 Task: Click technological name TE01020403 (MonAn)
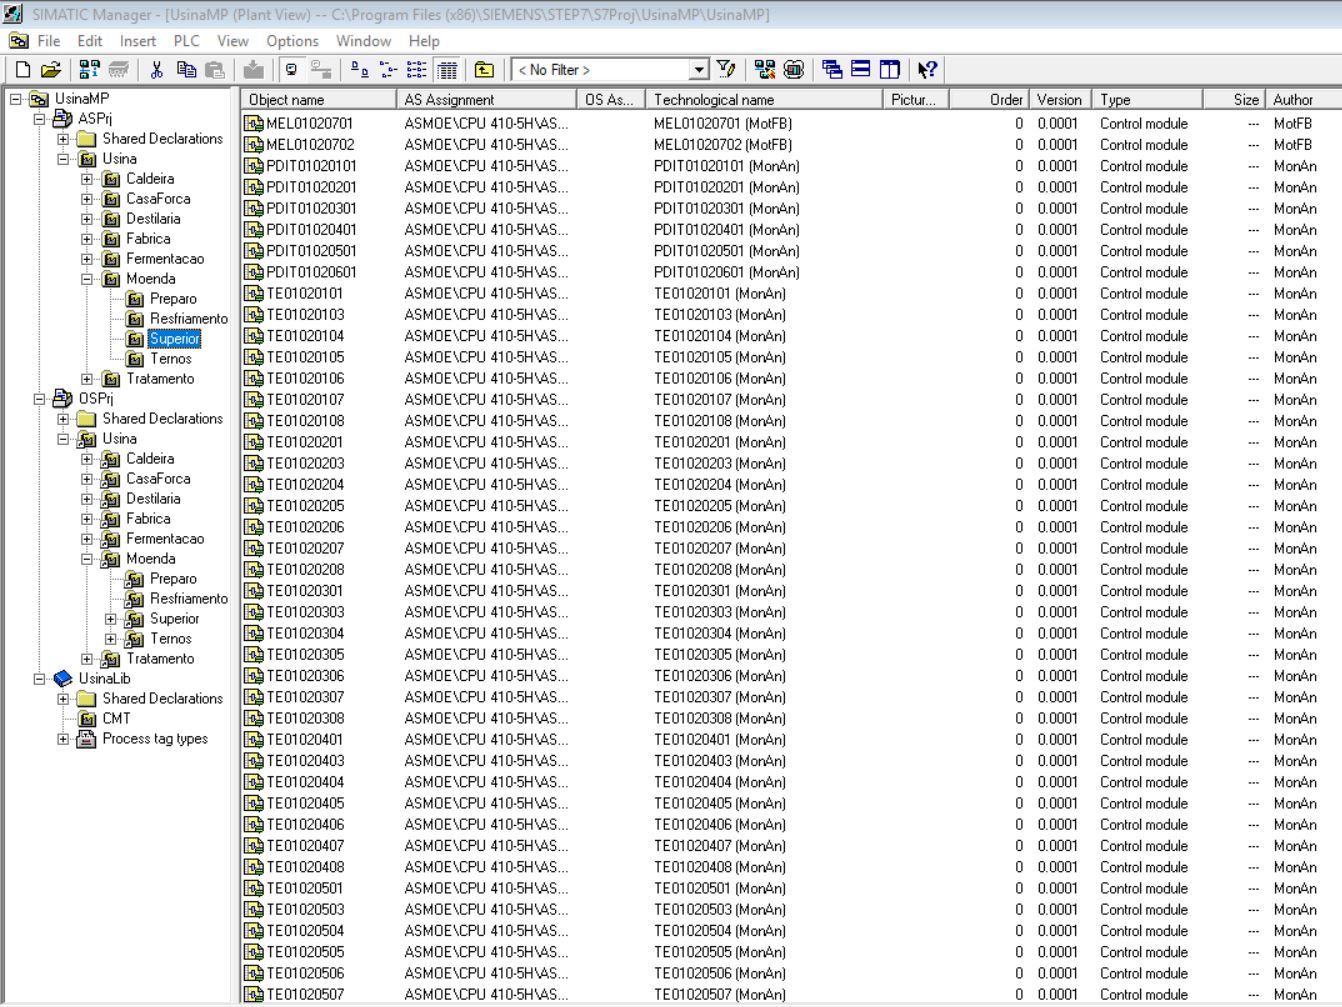pyautogui.click(x=720, y=761)
